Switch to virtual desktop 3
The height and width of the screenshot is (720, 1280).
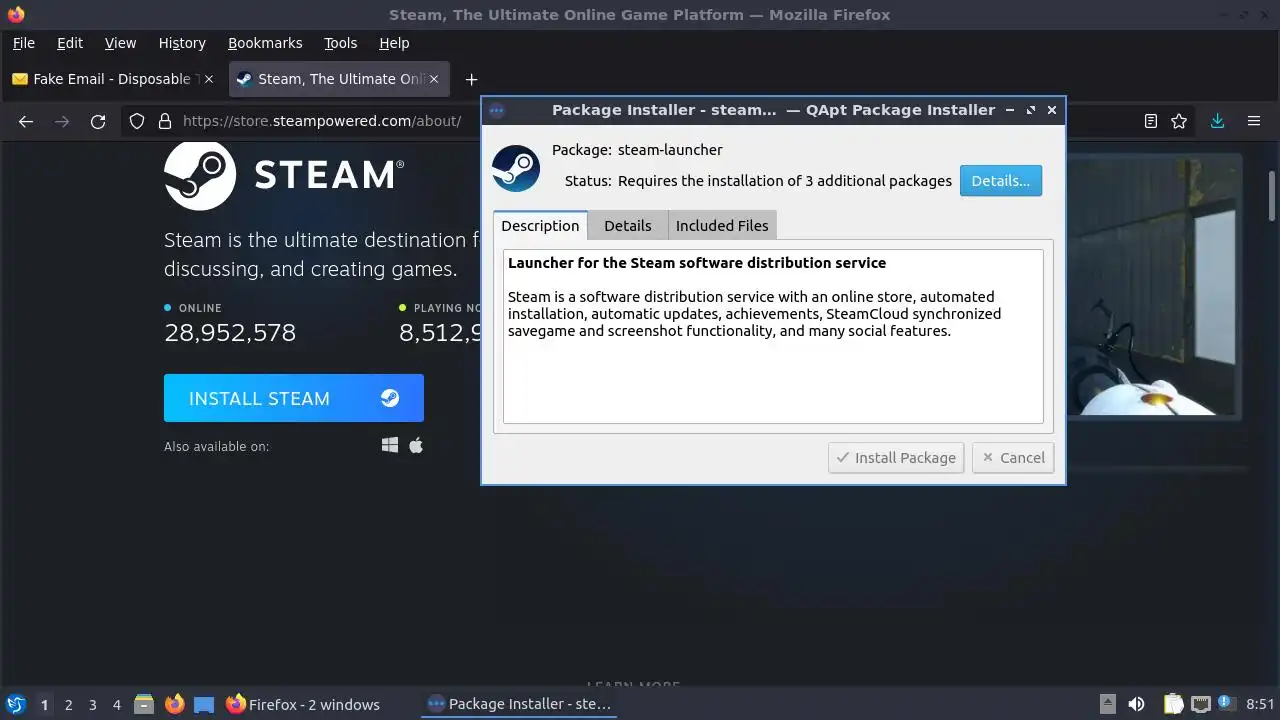tap(92, 704)
